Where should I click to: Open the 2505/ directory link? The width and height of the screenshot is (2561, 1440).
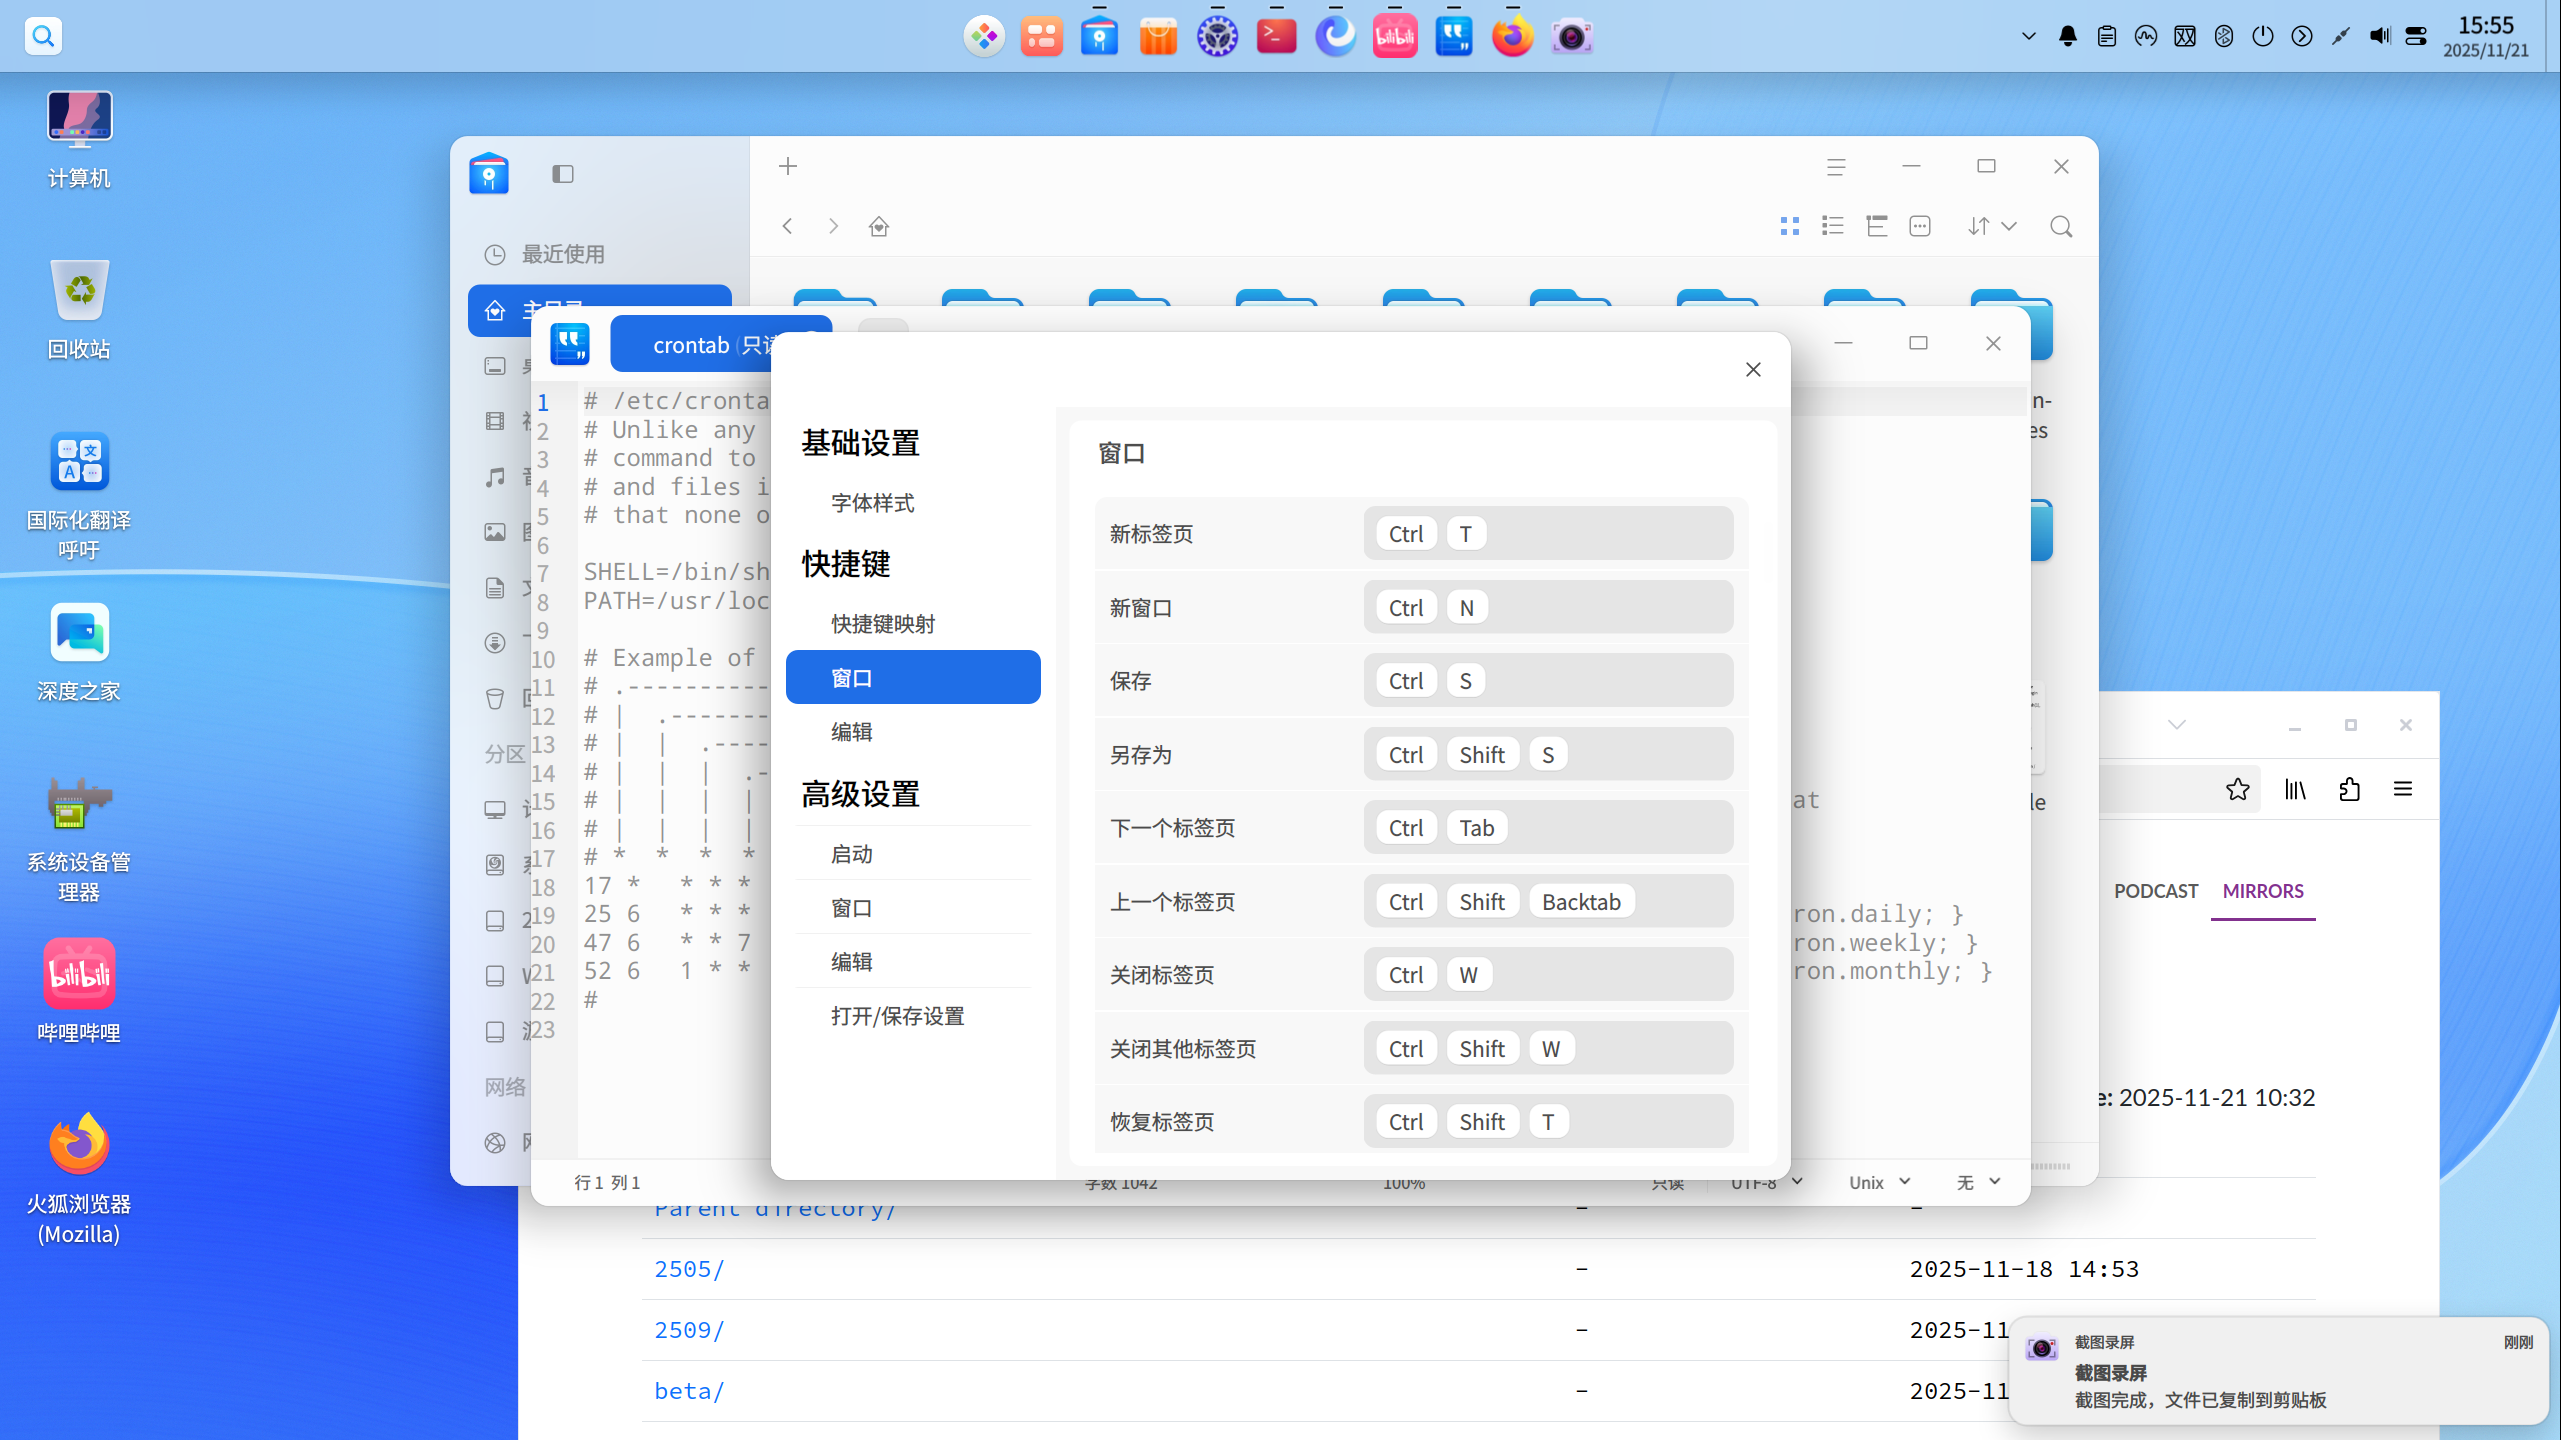point(688,1269)
